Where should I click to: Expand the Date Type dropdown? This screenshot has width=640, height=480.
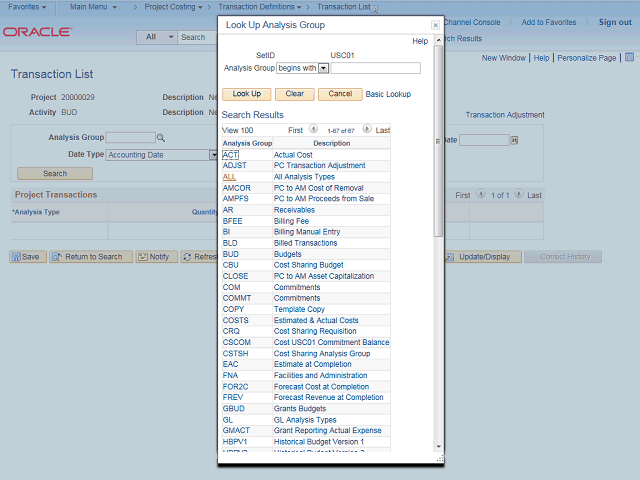(213, 155)
